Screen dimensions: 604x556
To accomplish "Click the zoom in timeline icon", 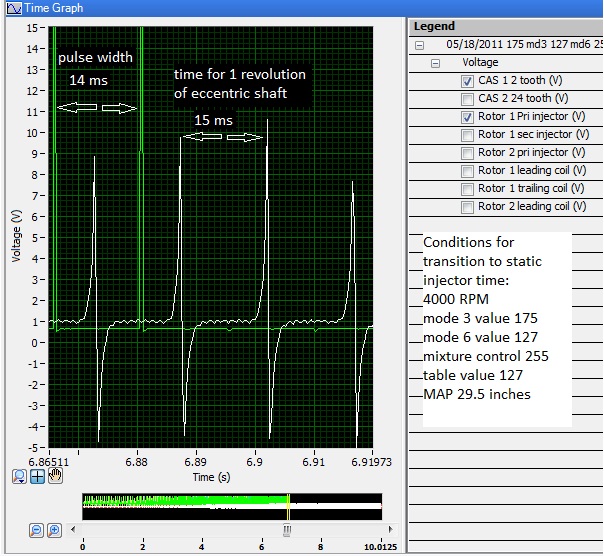I will pyautogui.click(x=54, y=530).
